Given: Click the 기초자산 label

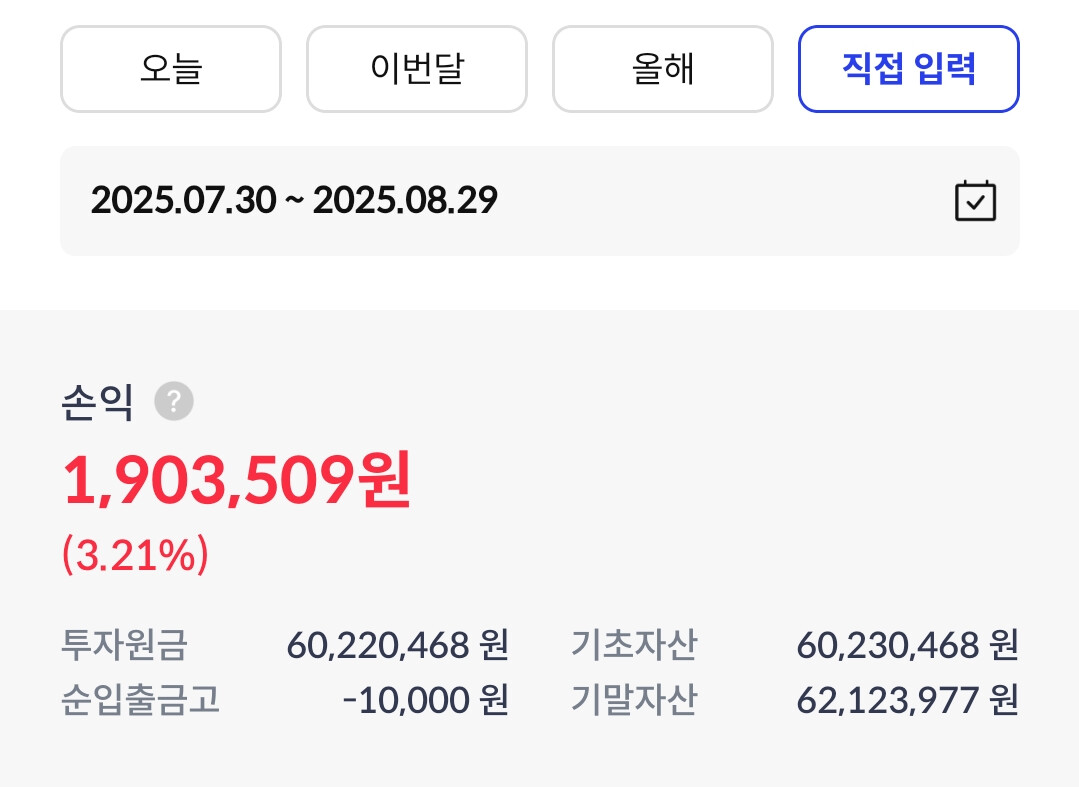Looking at the screenshot, I should point(634,645).
